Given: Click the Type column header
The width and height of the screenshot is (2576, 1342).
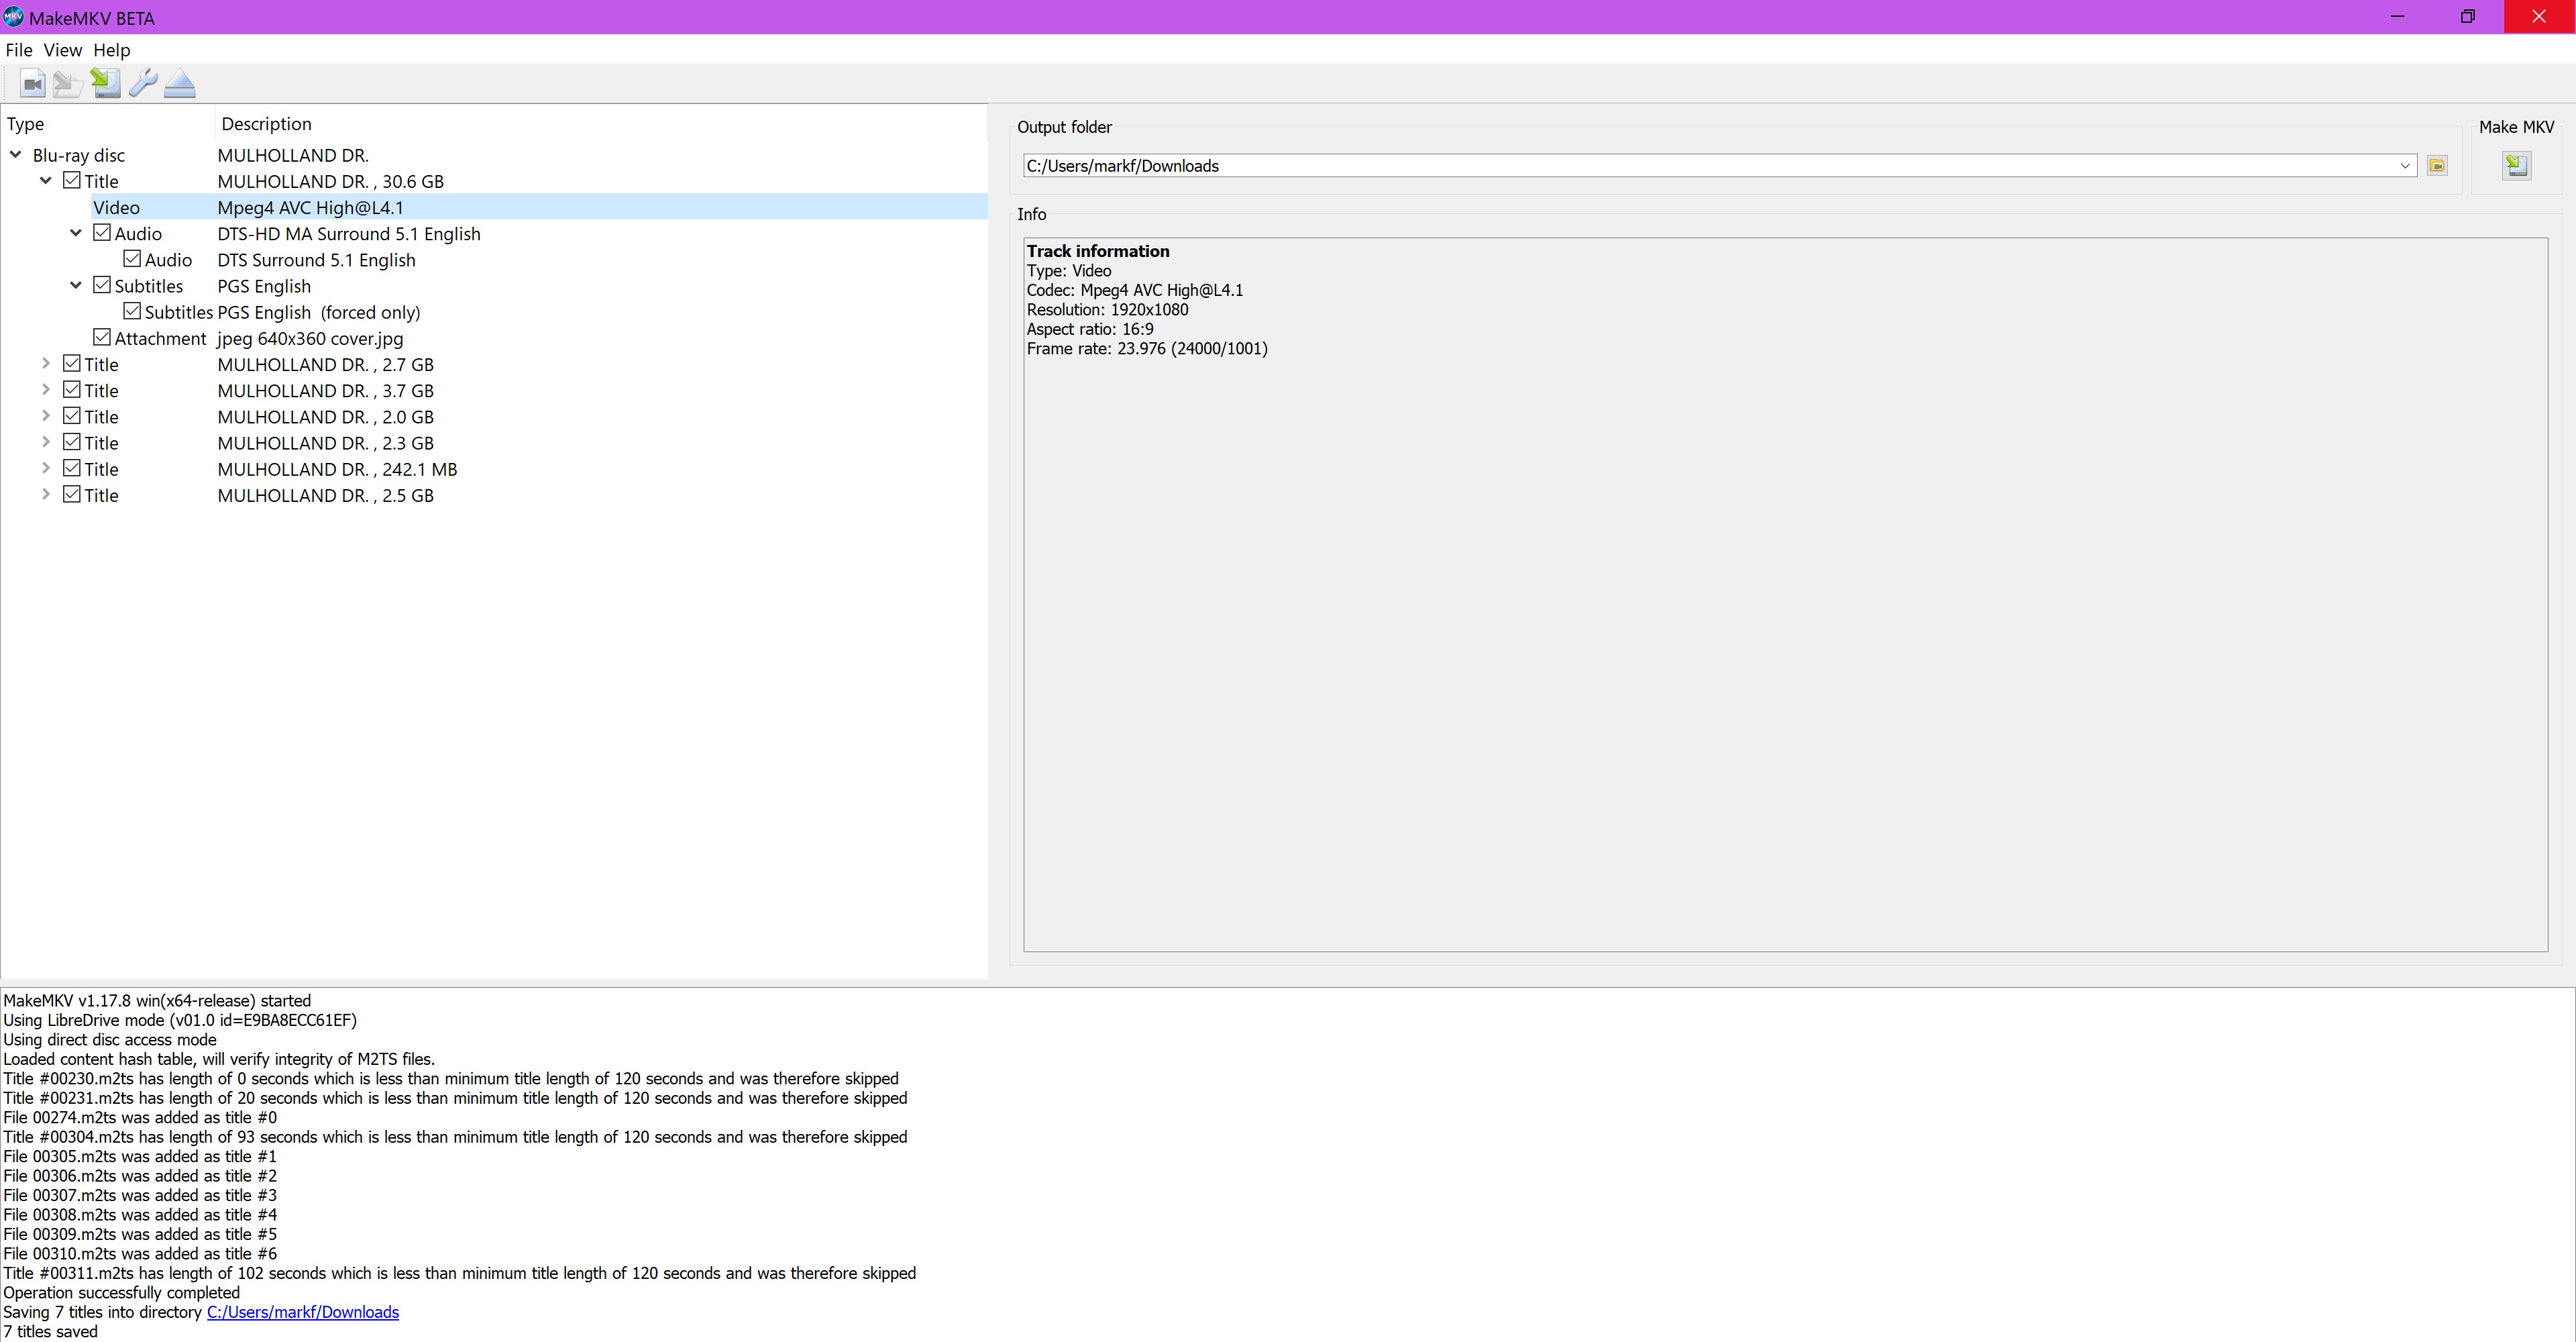Looking at the screenshot, I should coord(108,124).
